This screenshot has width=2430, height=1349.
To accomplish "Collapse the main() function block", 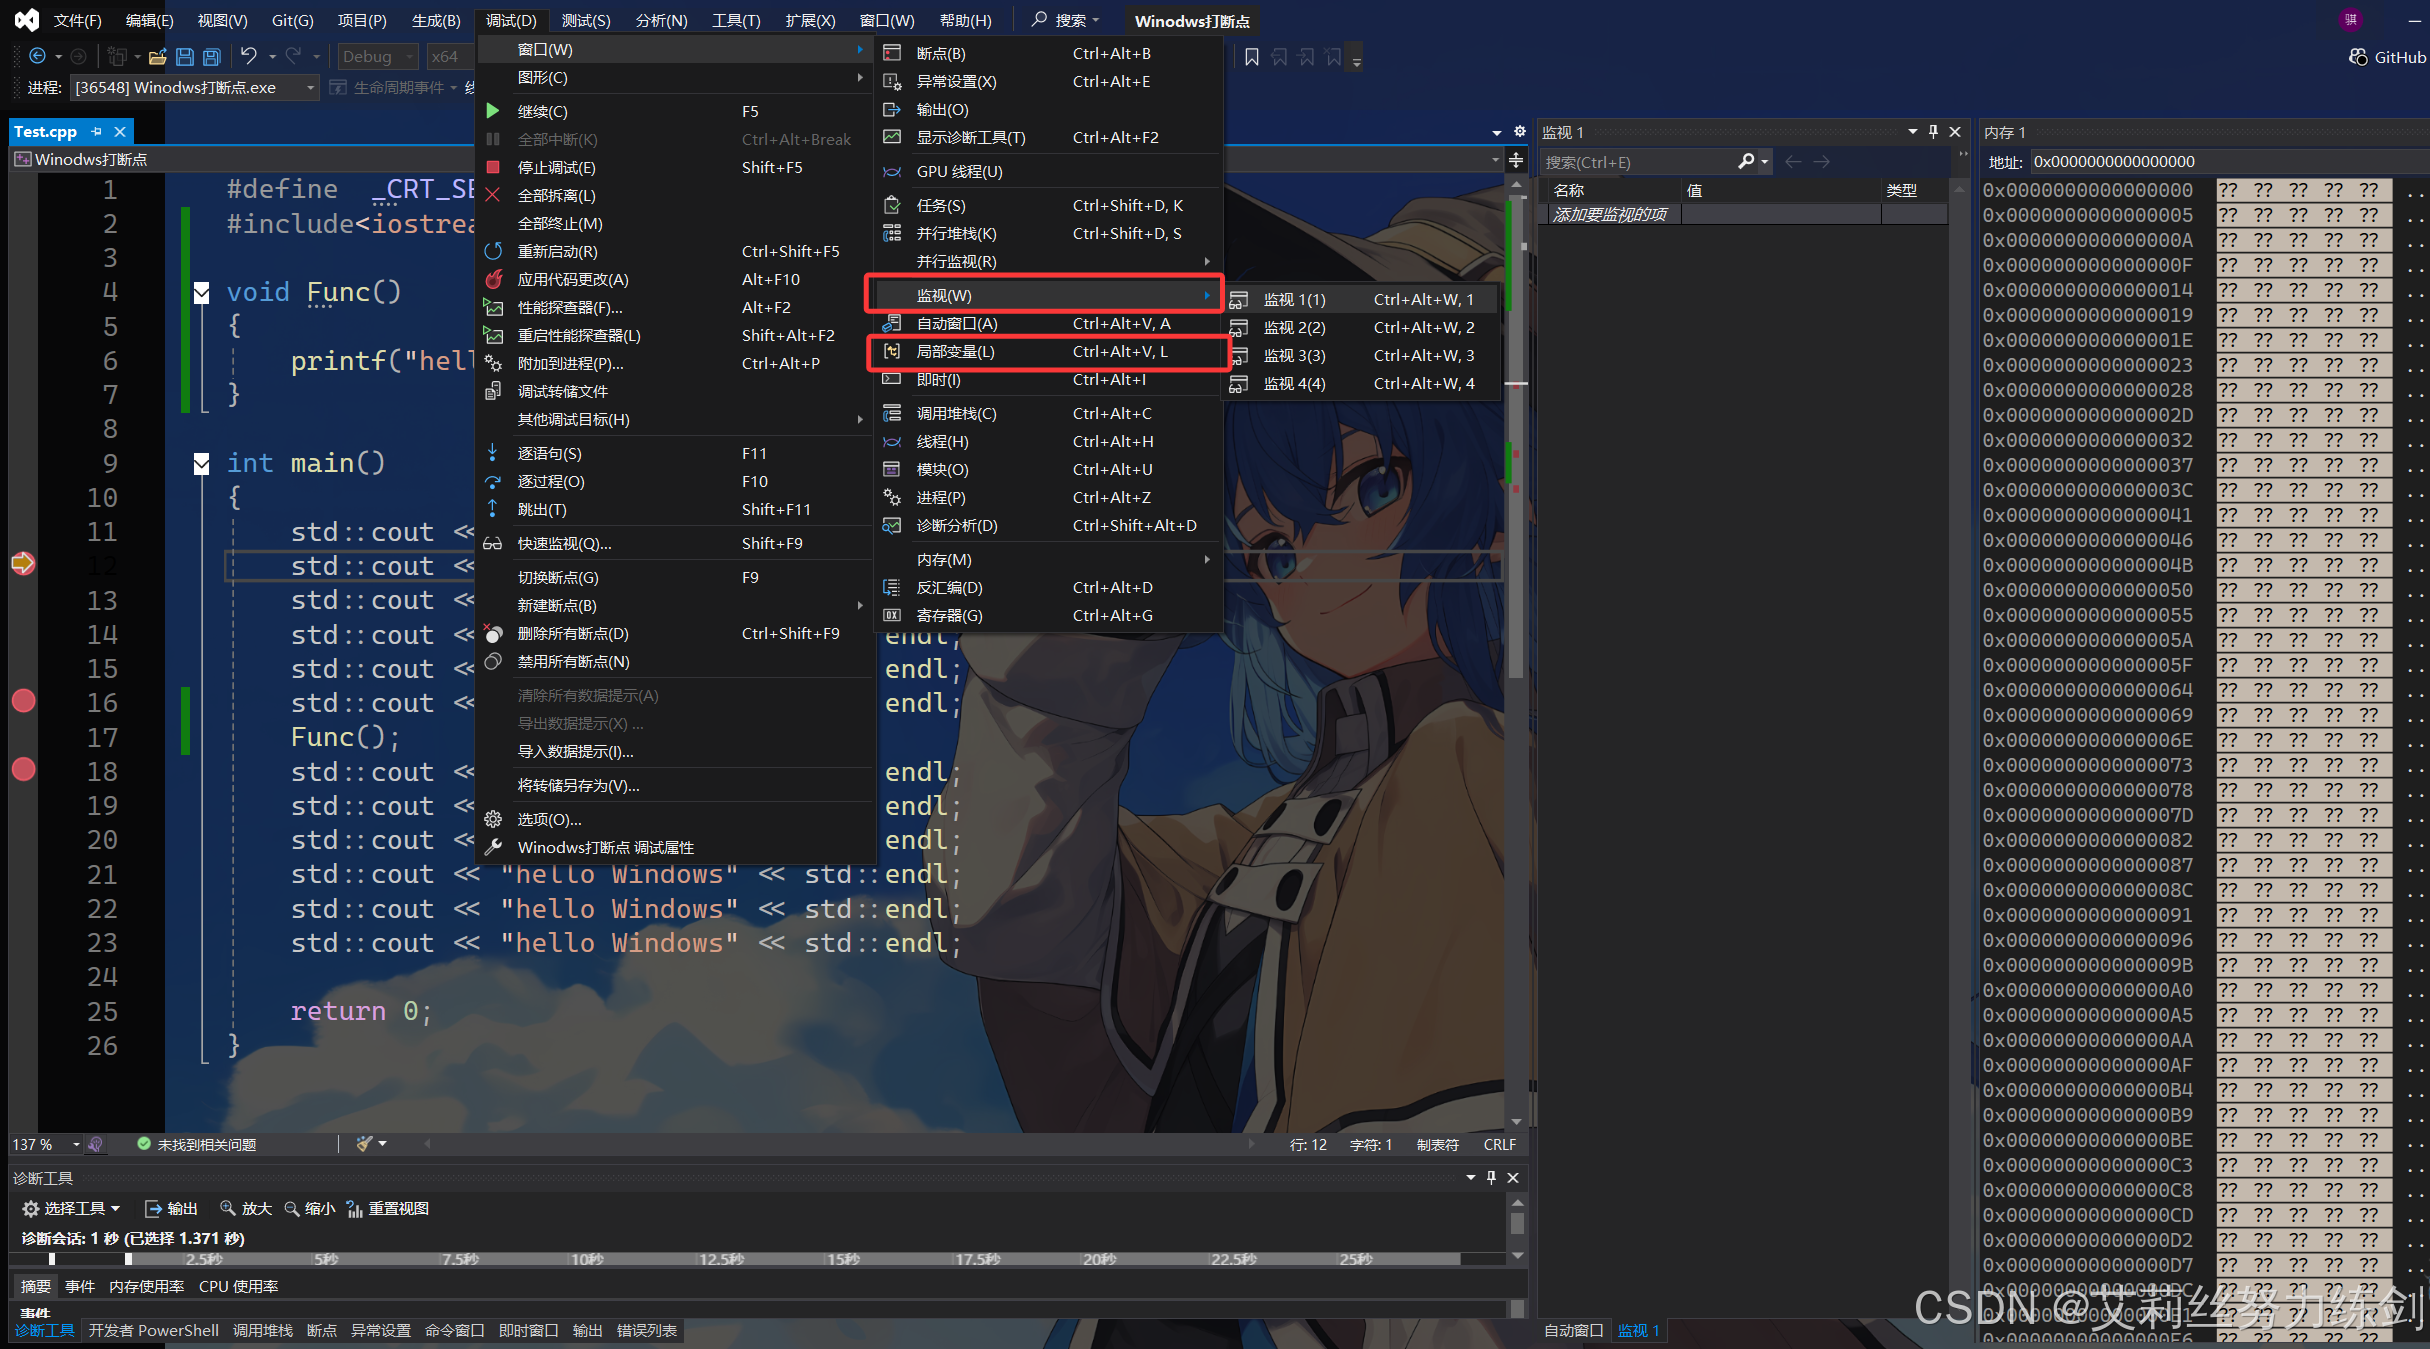I will point(202,463).
